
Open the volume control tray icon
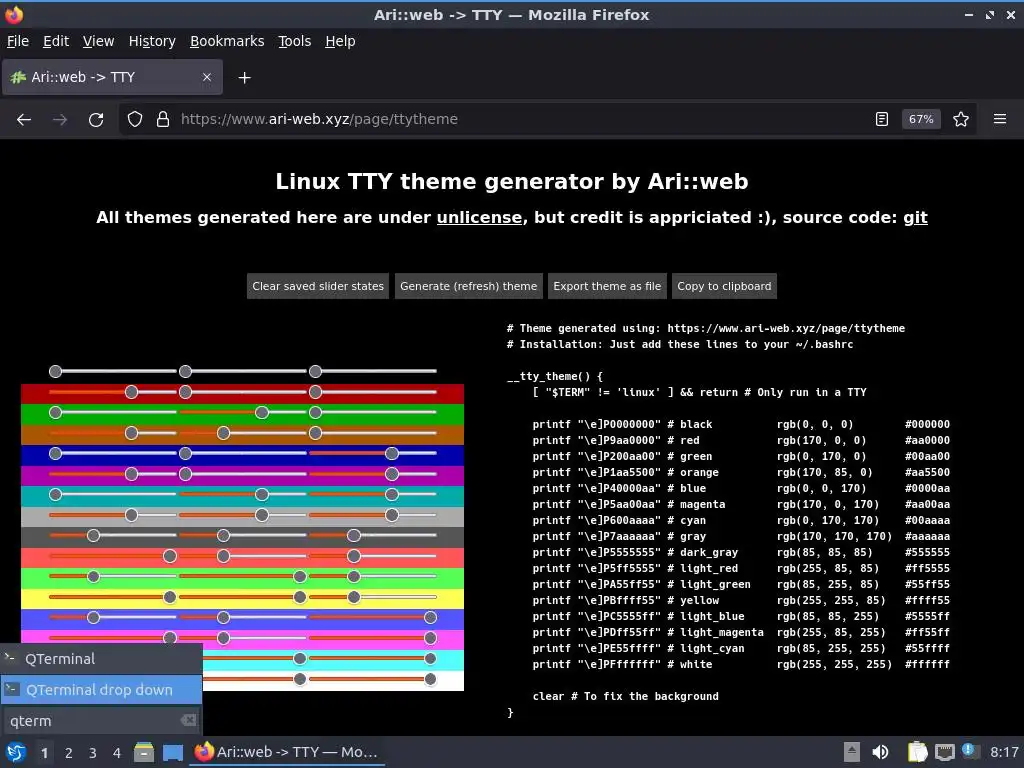[x=880, y=752]
